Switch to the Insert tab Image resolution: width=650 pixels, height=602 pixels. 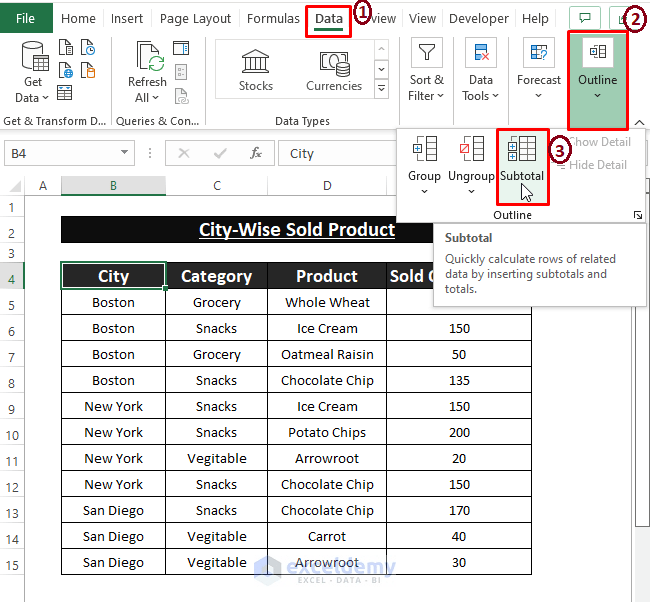pyautogui.click(x=126, y=18)
